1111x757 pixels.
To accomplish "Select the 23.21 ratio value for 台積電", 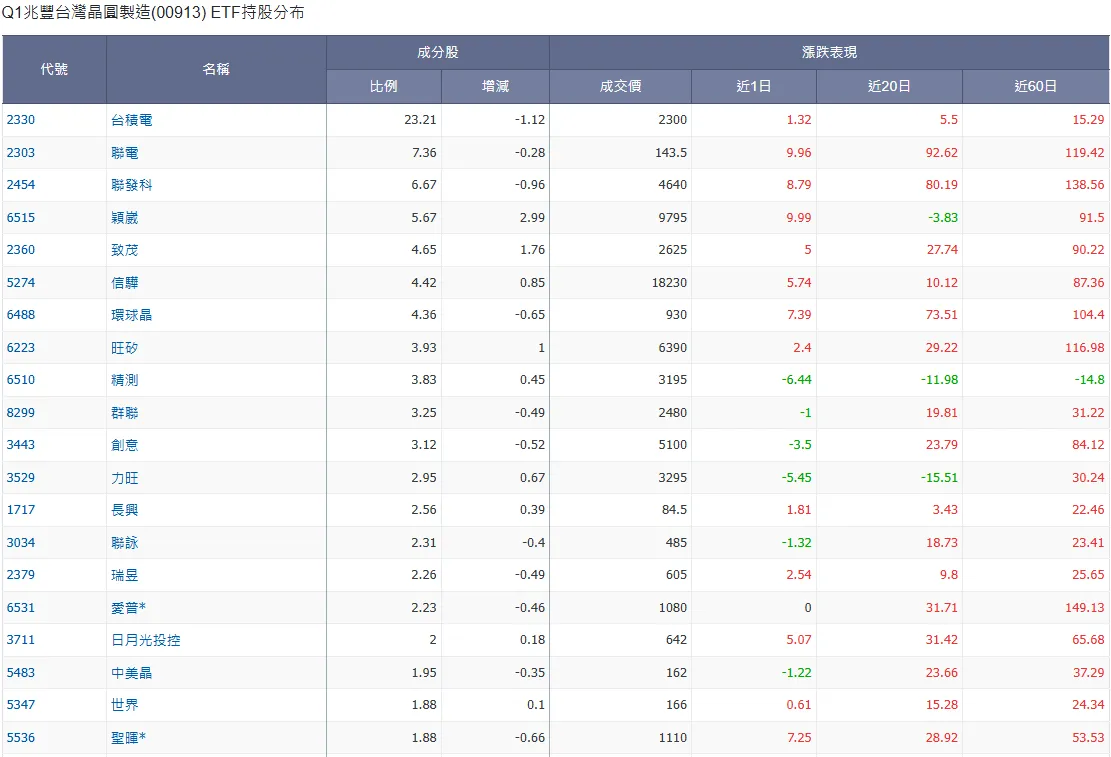I will tap(420, 120).
